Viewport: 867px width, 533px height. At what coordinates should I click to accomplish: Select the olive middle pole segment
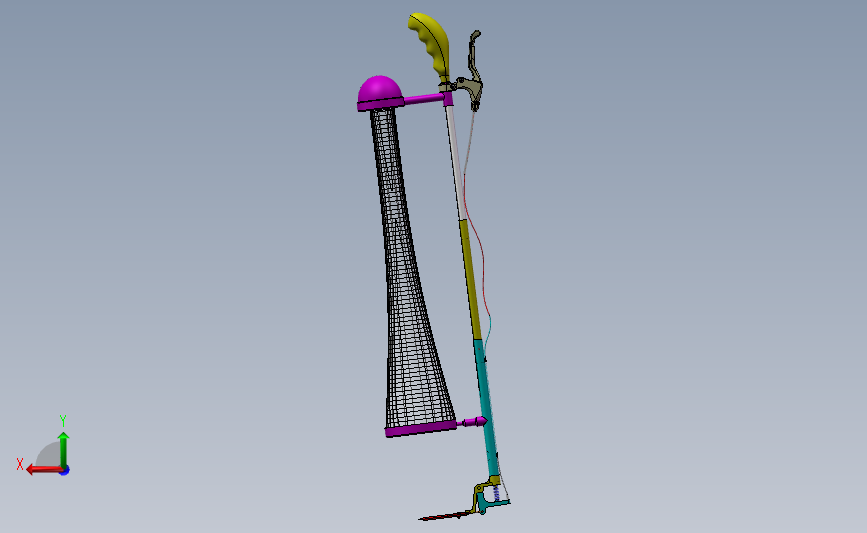click(471, 279)
